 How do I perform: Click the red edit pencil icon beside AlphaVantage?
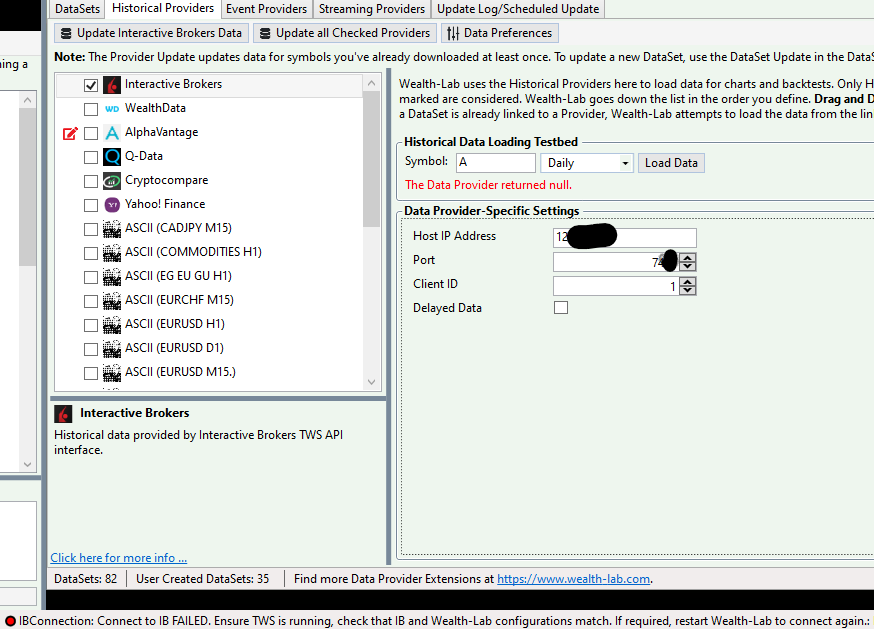tap(70, 133)
